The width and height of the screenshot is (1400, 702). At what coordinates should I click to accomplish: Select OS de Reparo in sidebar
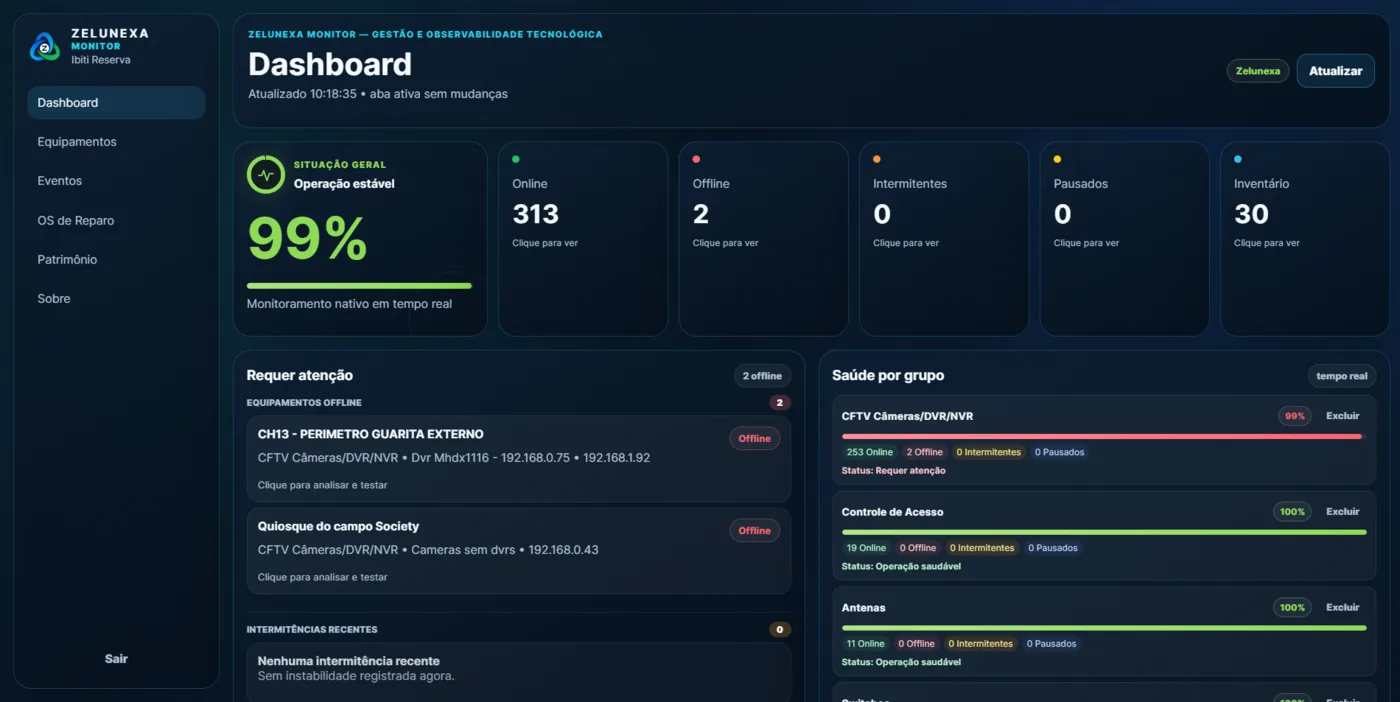pos(116,220)
